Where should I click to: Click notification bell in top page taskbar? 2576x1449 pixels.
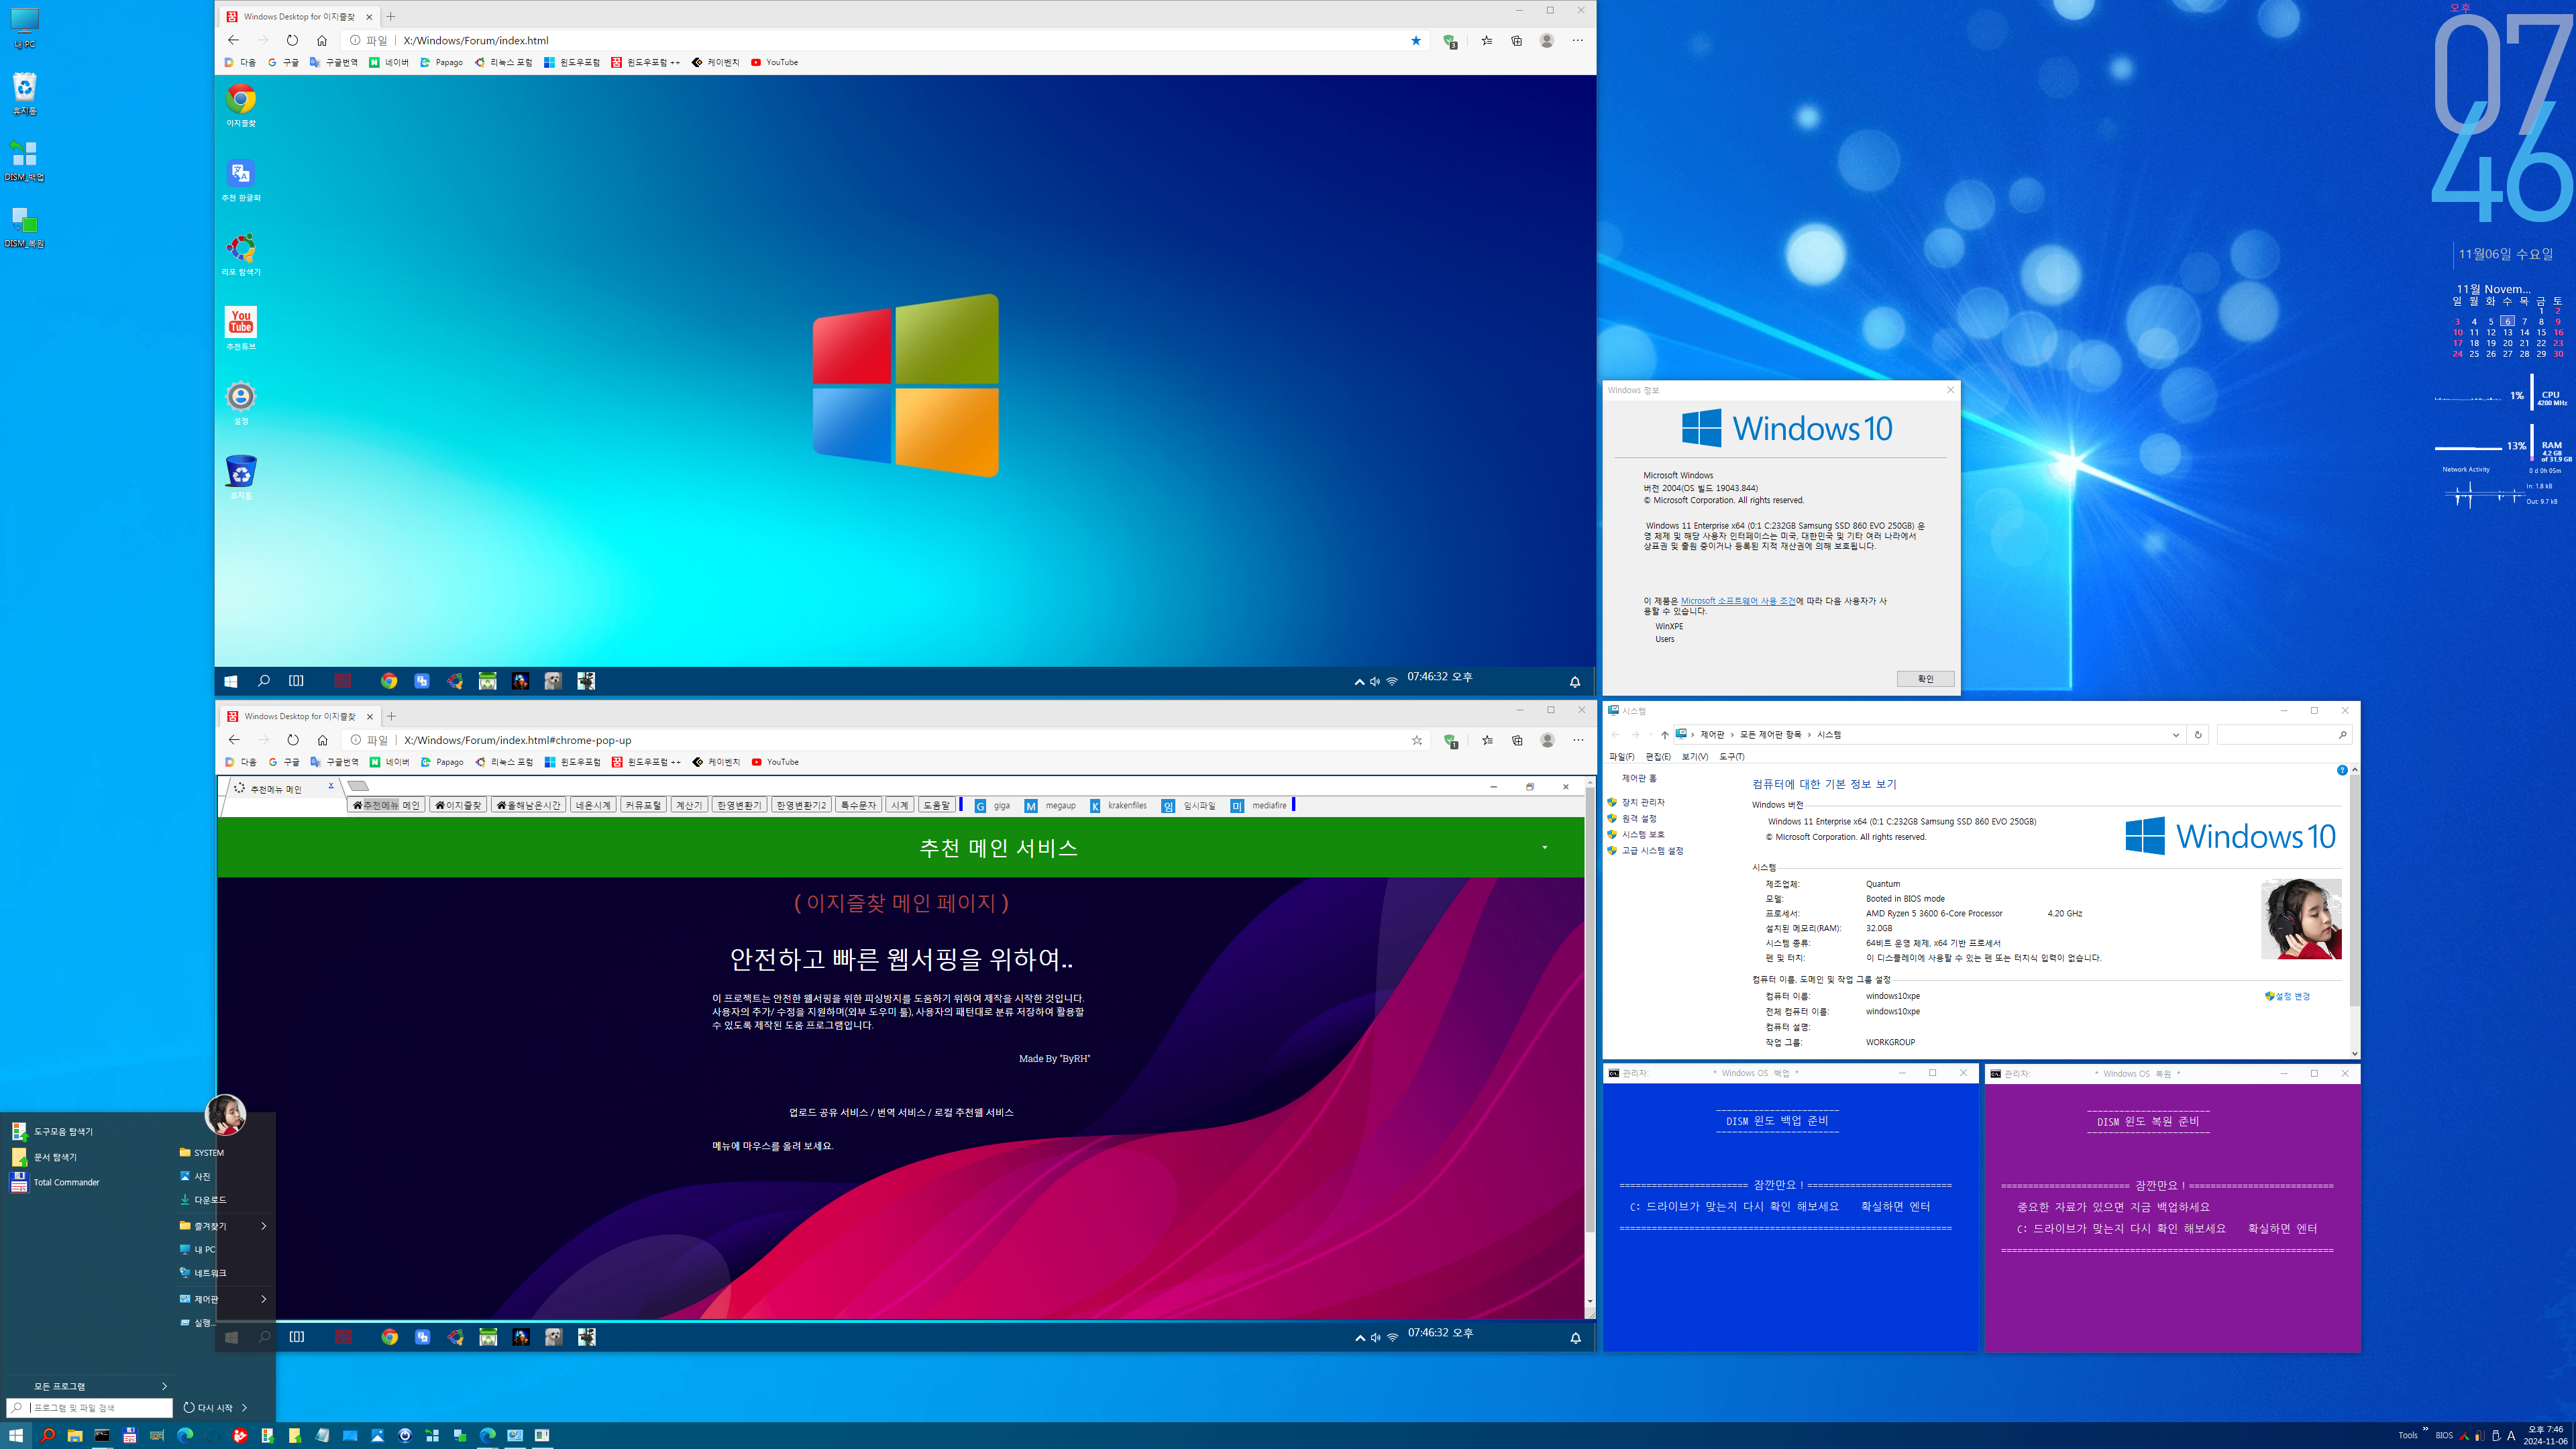tap(1575, 681)
